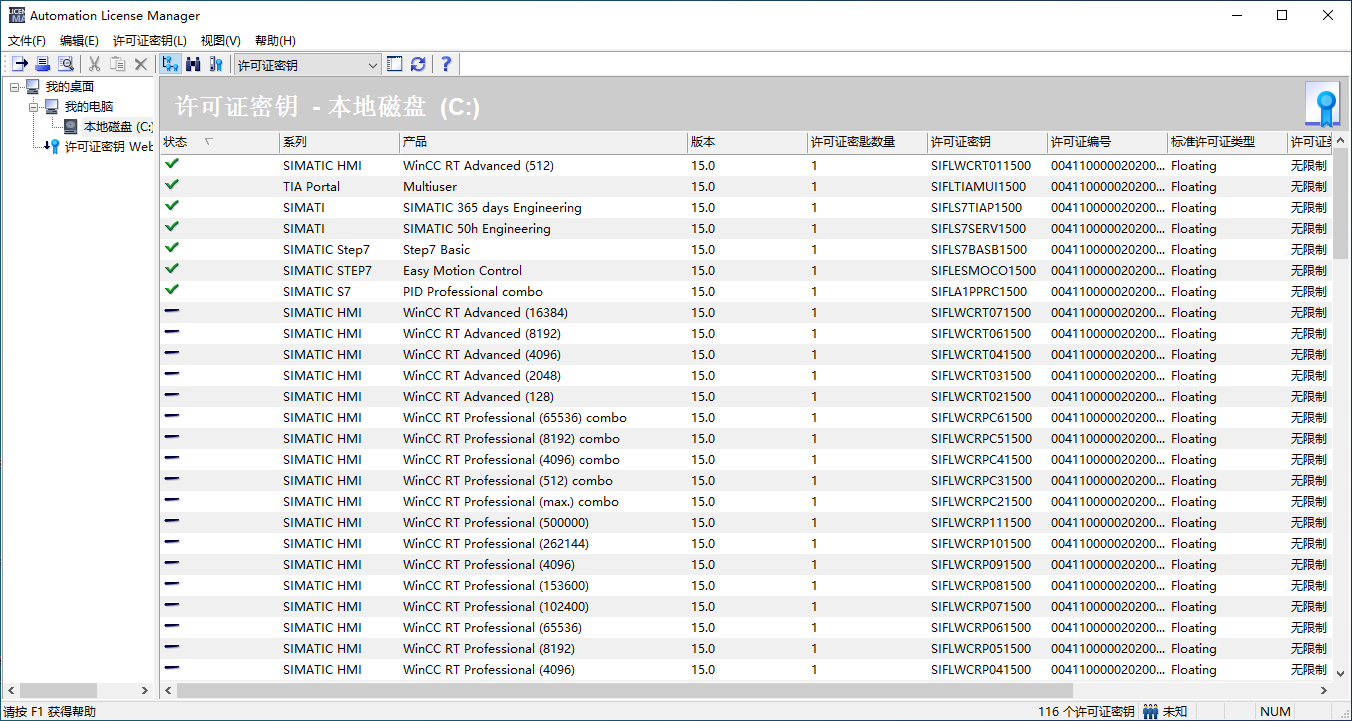Click green checkmark of Easy Motion Control row
The image size is (1352, 721).
pyautogui.click(x=172, y=268)
